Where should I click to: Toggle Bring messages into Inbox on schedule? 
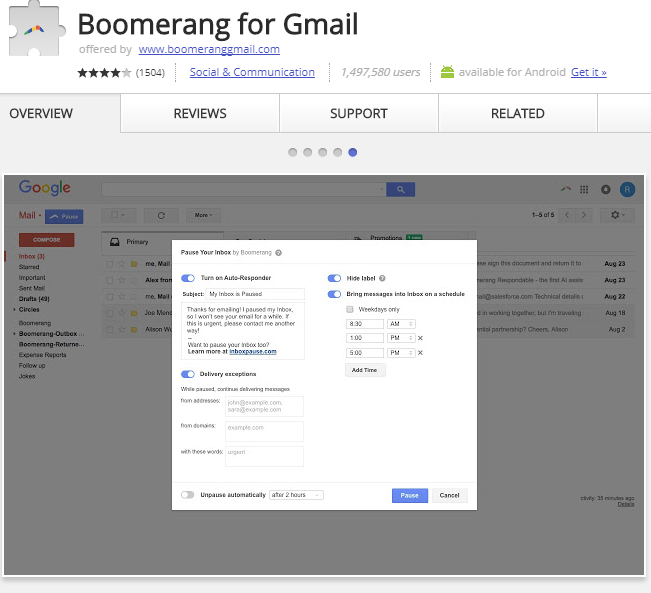click(334, 294)
